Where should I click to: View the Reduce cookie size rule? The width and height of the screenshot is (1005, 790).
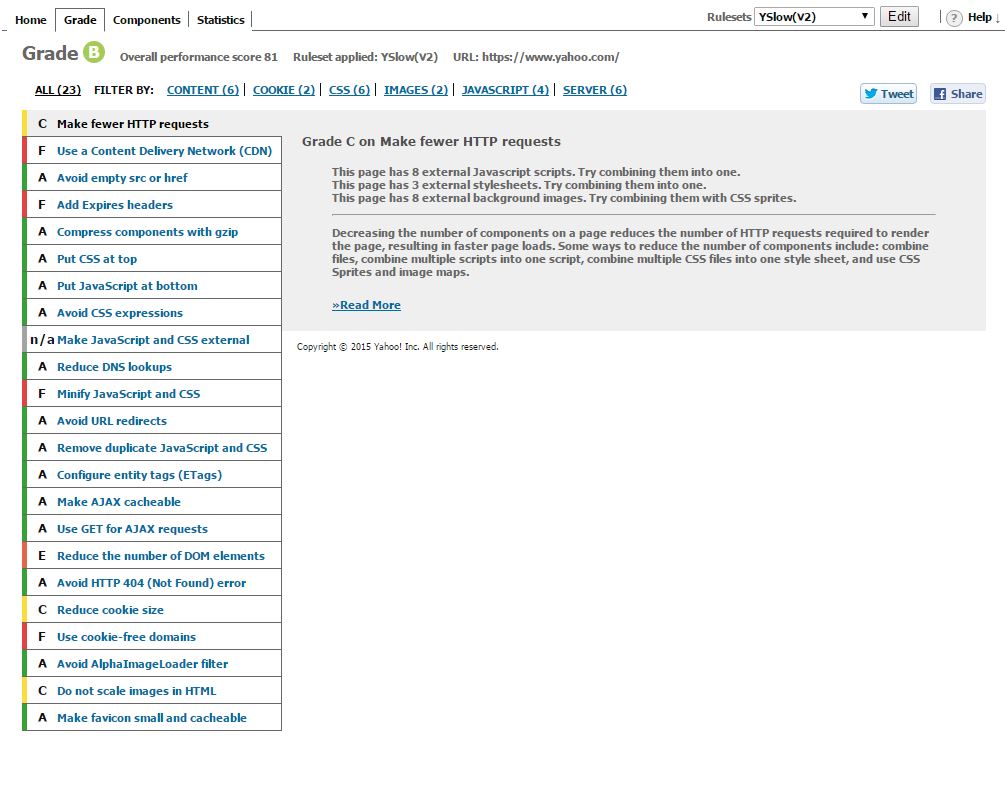pos(153,609)
